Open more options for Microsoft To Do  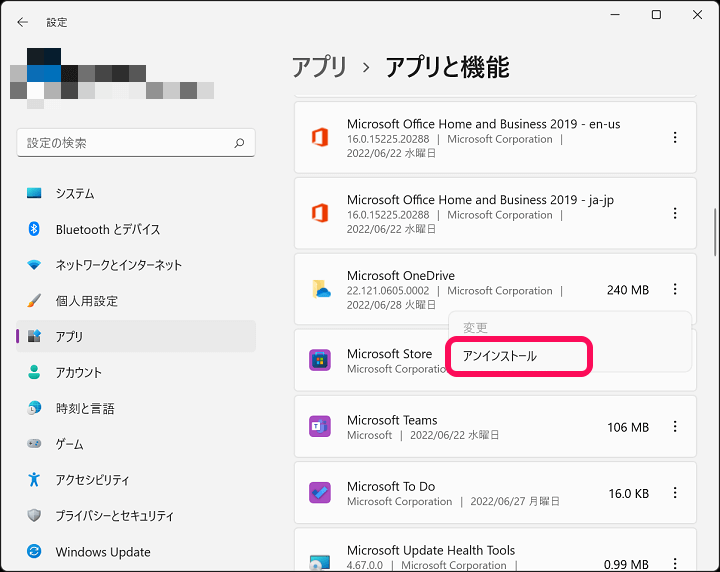675,493
